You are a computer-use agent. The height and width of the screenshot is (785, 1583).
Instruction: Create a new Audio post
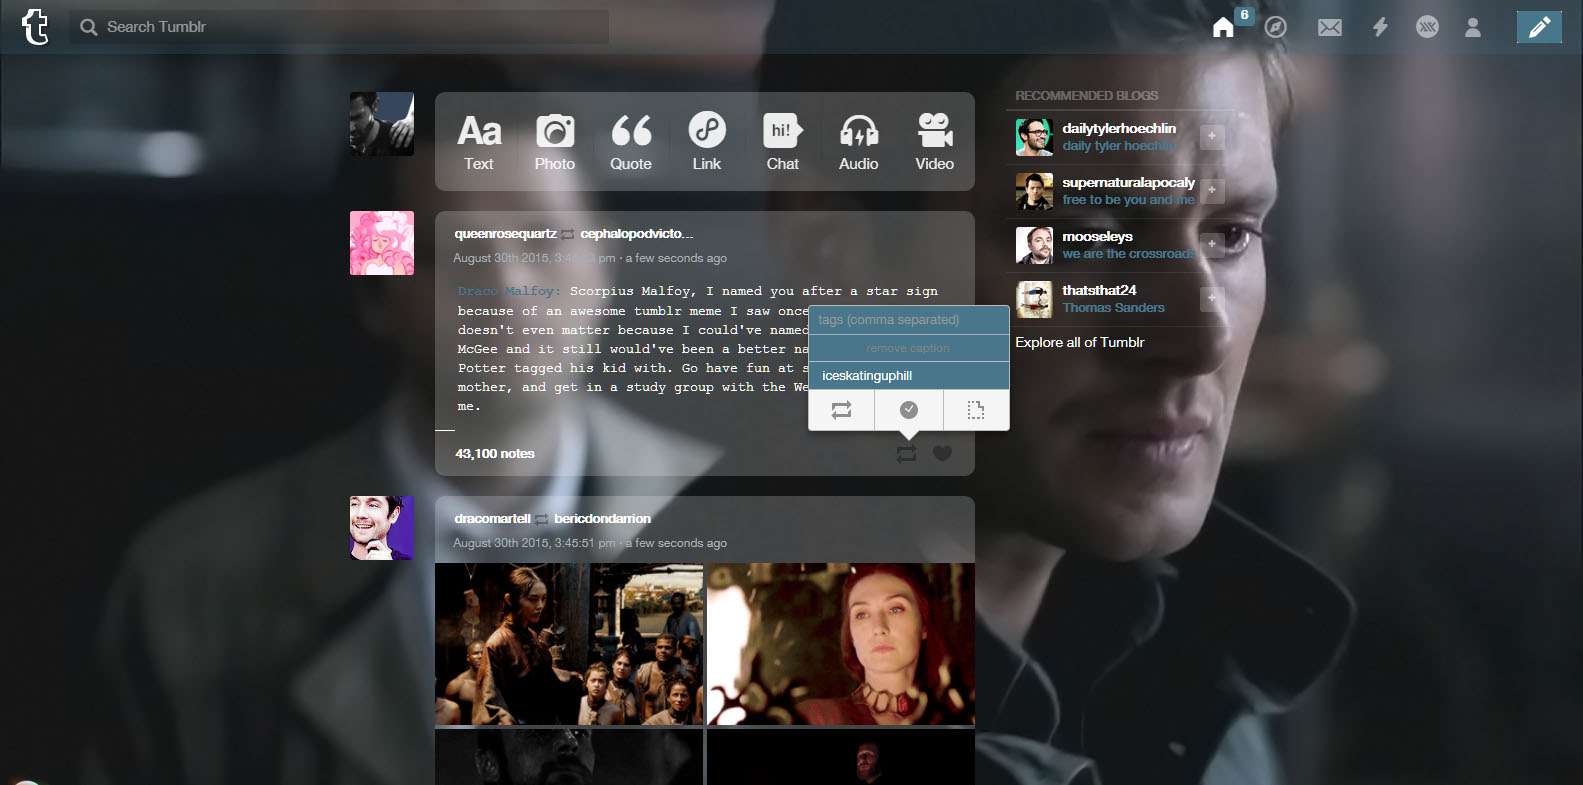[859, 142]
